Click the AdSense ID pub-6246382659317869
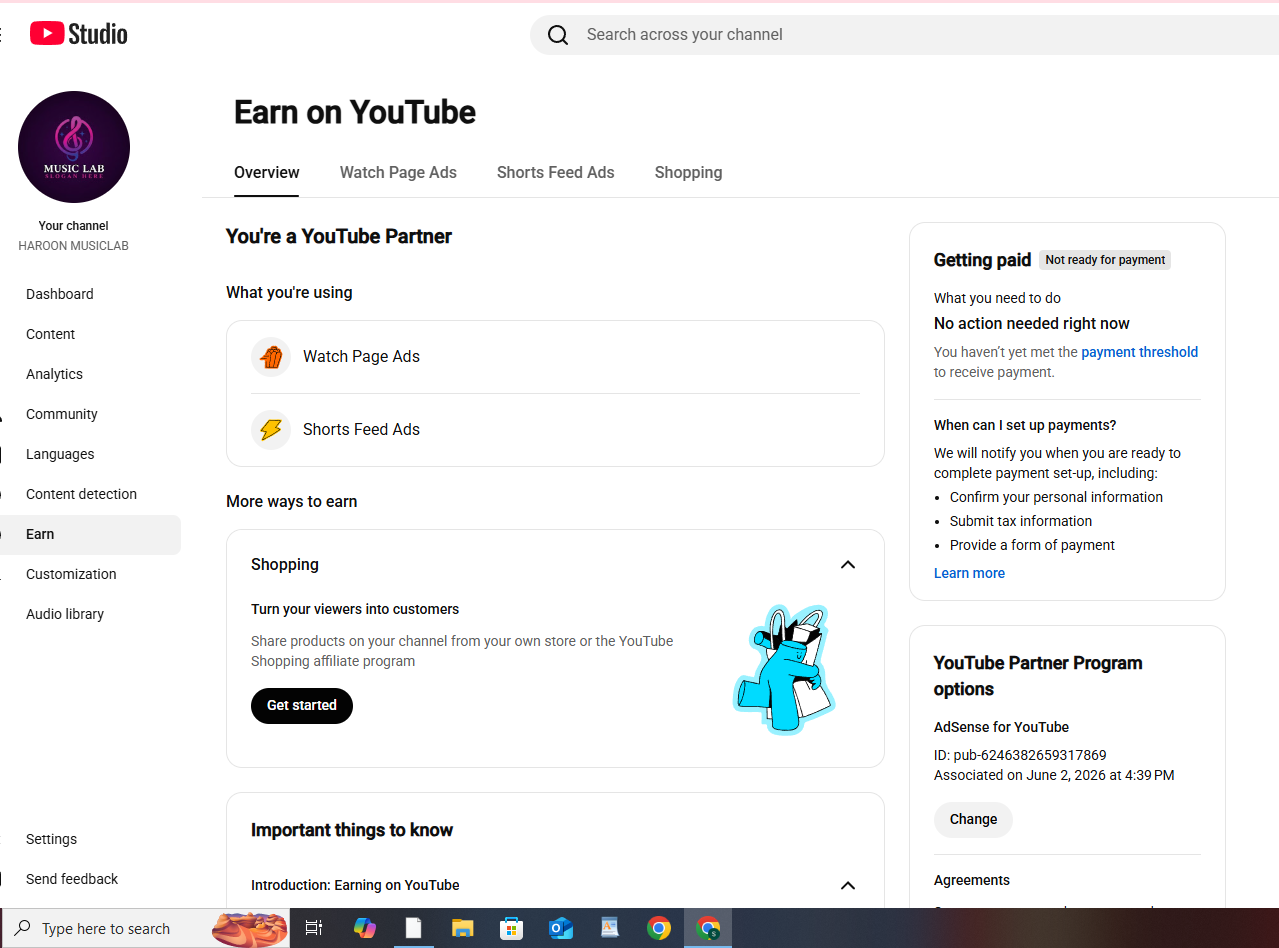The image size is (1279, 948). 1020,755
